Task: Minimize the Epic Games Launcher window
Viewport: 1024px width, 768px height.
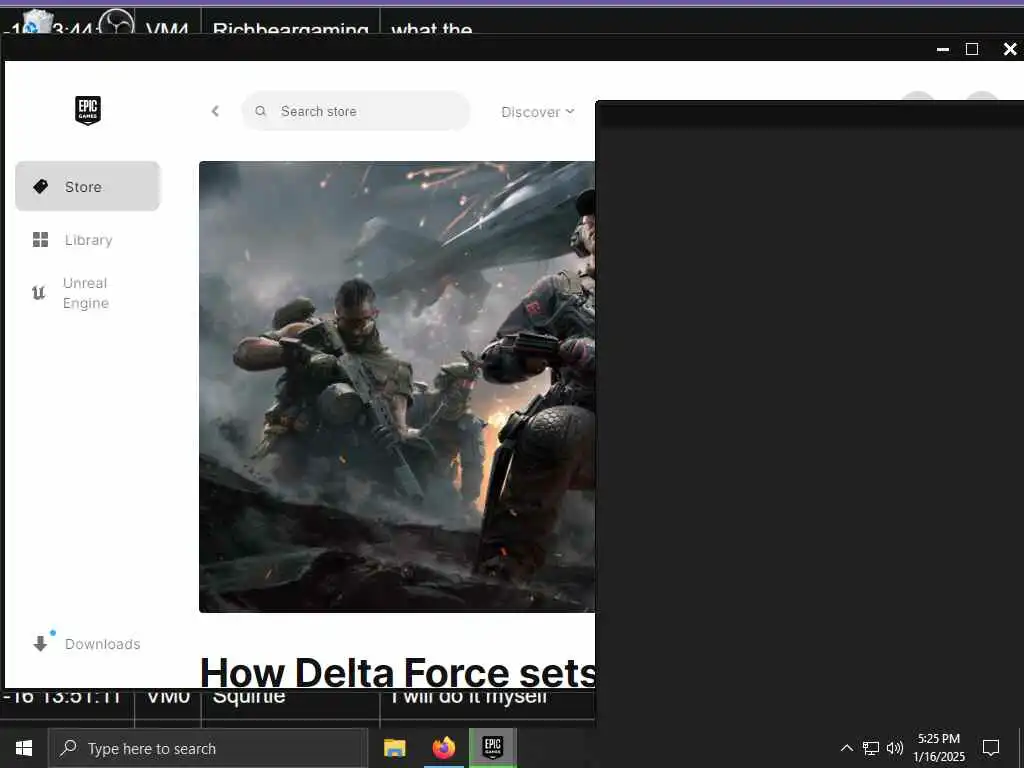Action: point(942,49)
